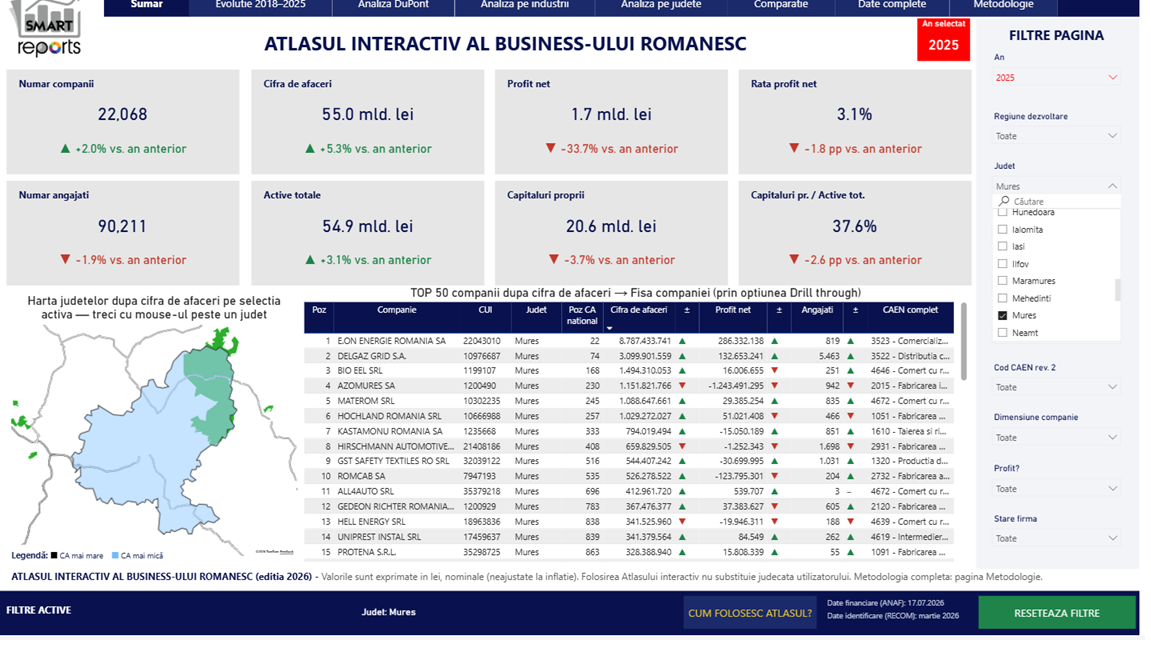The image size is (1151, 645).
Task: Uncheck the Mures county checkbox
Action: [1003, 315]
